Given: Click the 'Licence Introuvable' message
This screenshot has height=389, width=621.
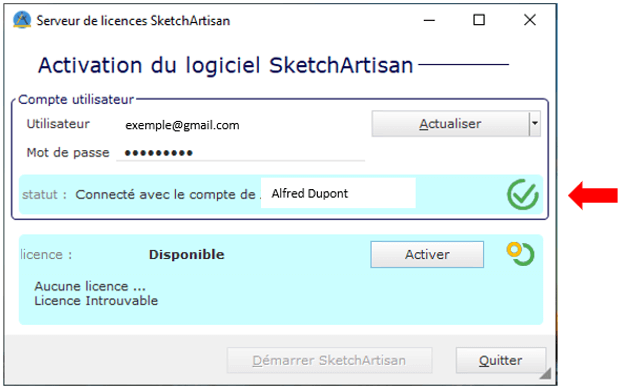Looking at the screenshot, I should point(96,301).
